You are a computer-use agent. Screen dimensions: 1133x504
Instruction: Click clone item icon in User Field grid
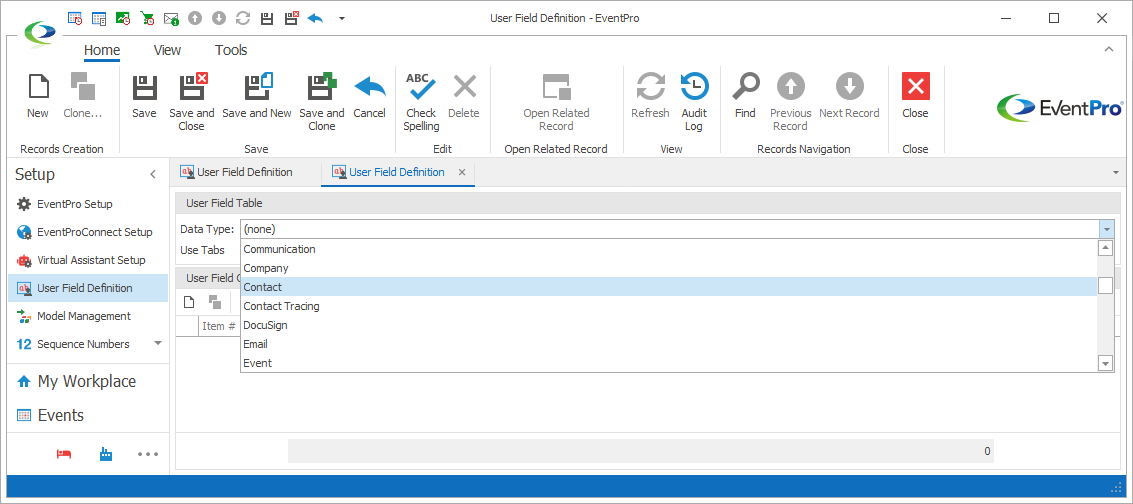[215, 302]
